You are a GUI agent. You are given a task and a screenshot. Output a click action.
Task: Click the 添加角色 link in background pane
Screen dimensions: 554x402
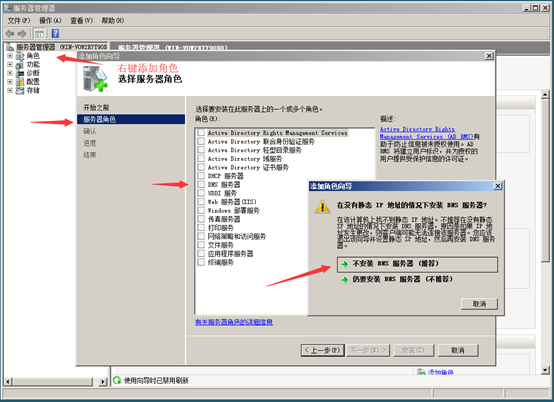pyautogui.click(x=441, y=372)
